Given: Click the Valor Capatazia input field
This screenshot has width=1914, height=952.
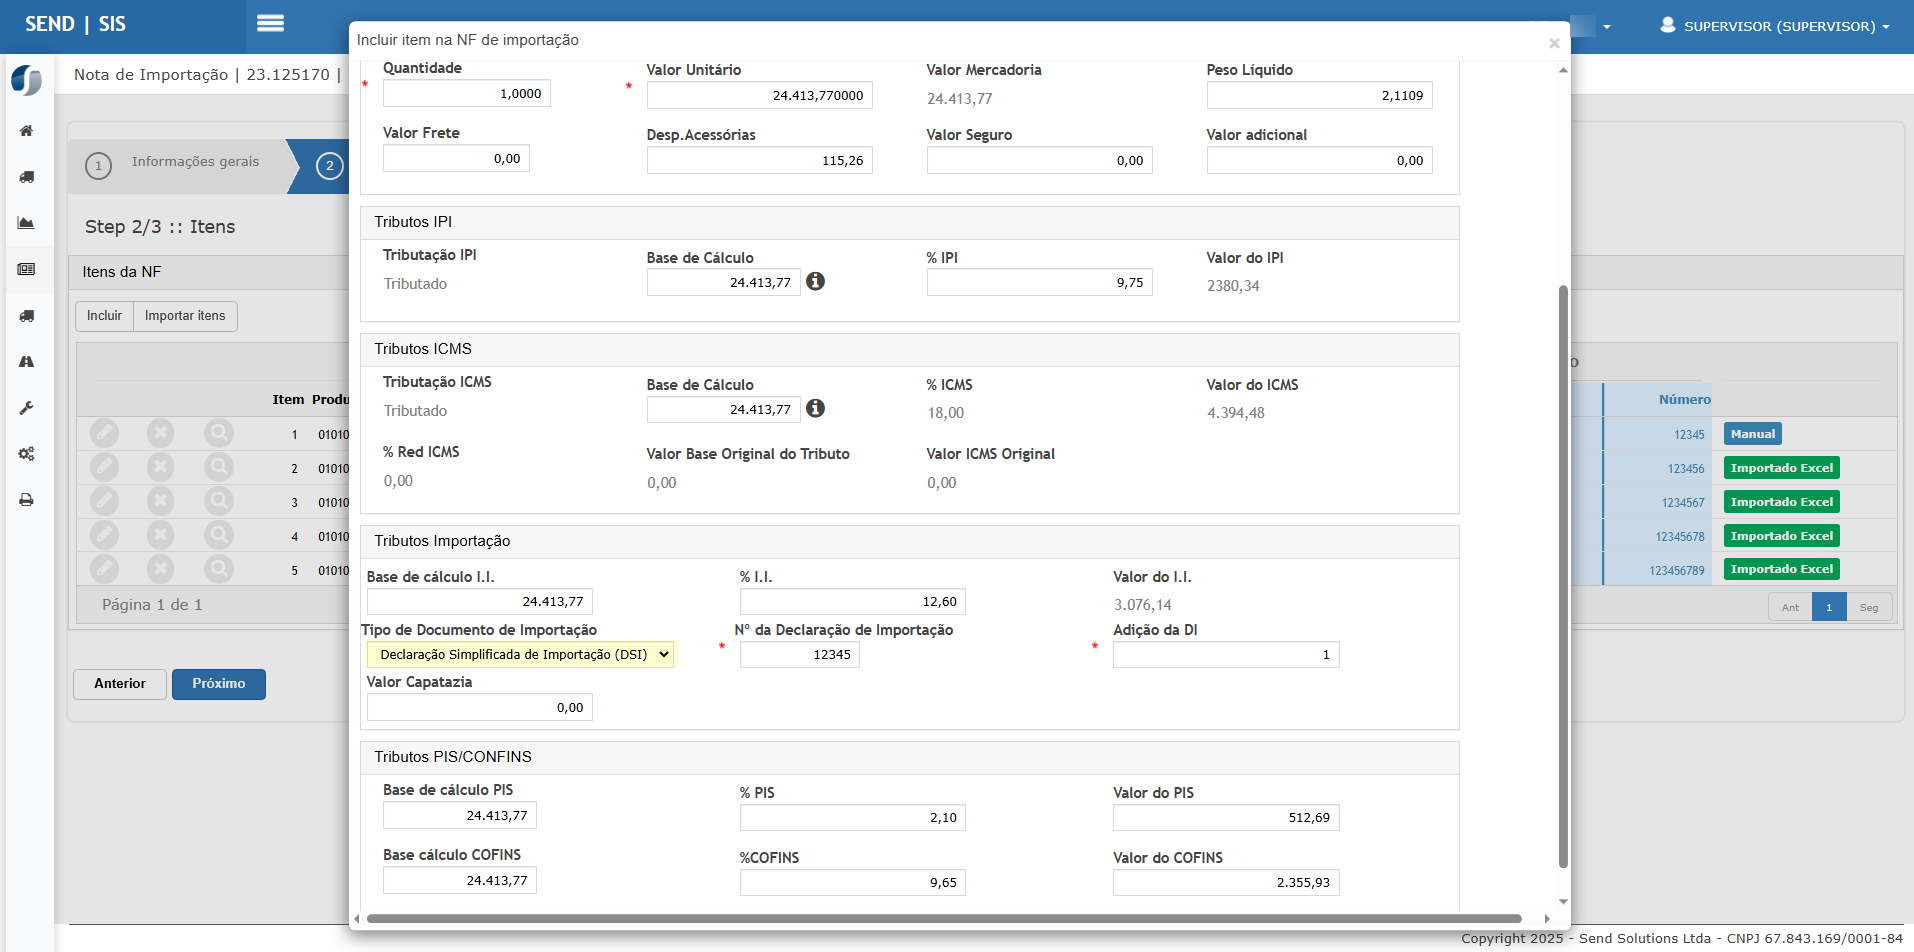Looking at the screenshot, I should coord(480,708).
